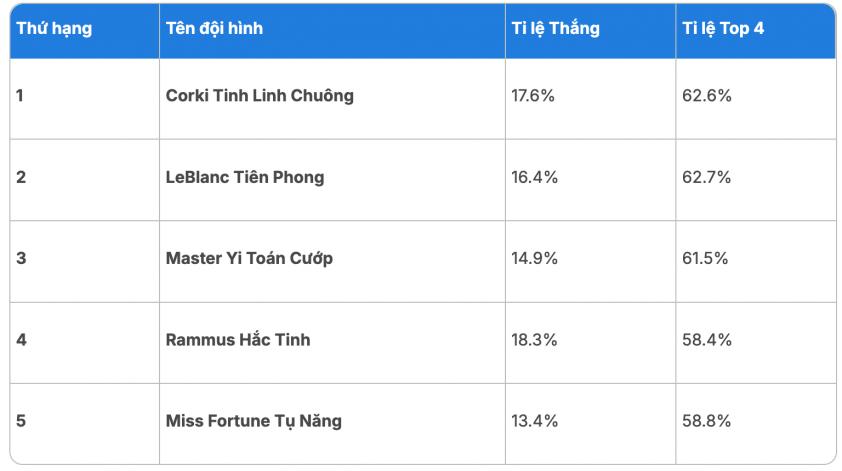The height and width of the screenshot is (471, 842).
Task: Select the 62.6% Top 4 rate cell
Action: (705, 96)
